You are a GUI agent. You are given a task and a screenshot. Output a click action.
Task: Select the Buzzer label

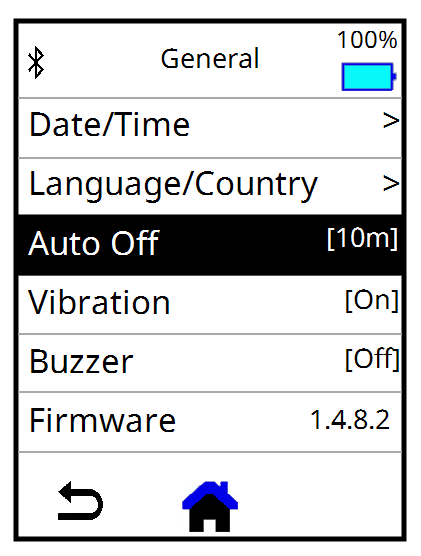pyautogui.click(x=81, y=362)
